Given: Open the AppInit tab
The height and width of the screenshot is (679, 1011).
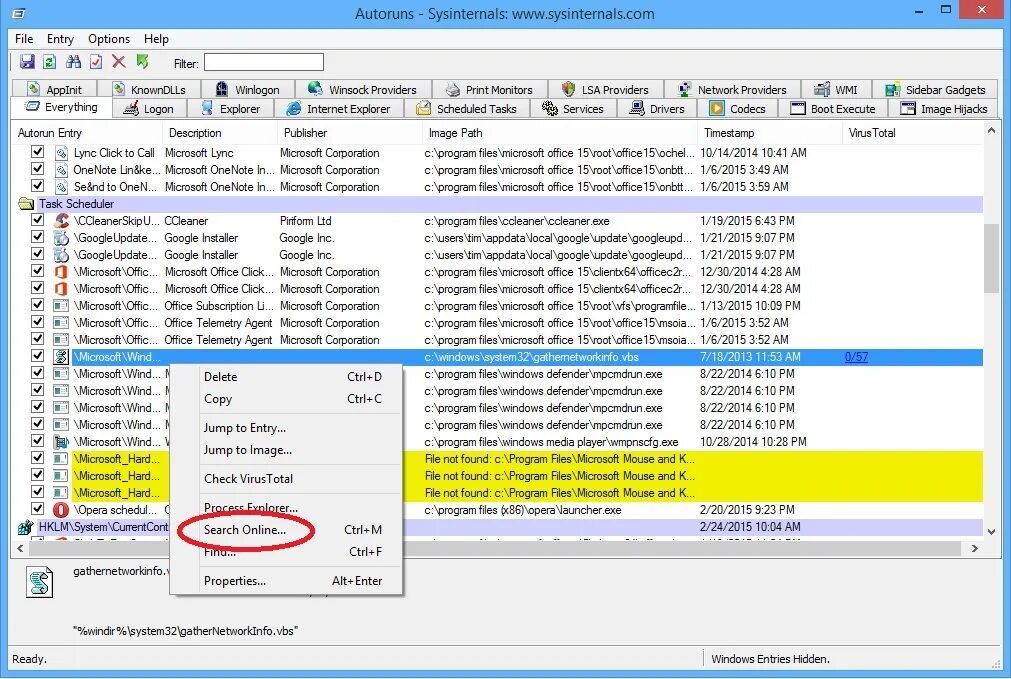Looking at the screenshot, I should 55,90.
